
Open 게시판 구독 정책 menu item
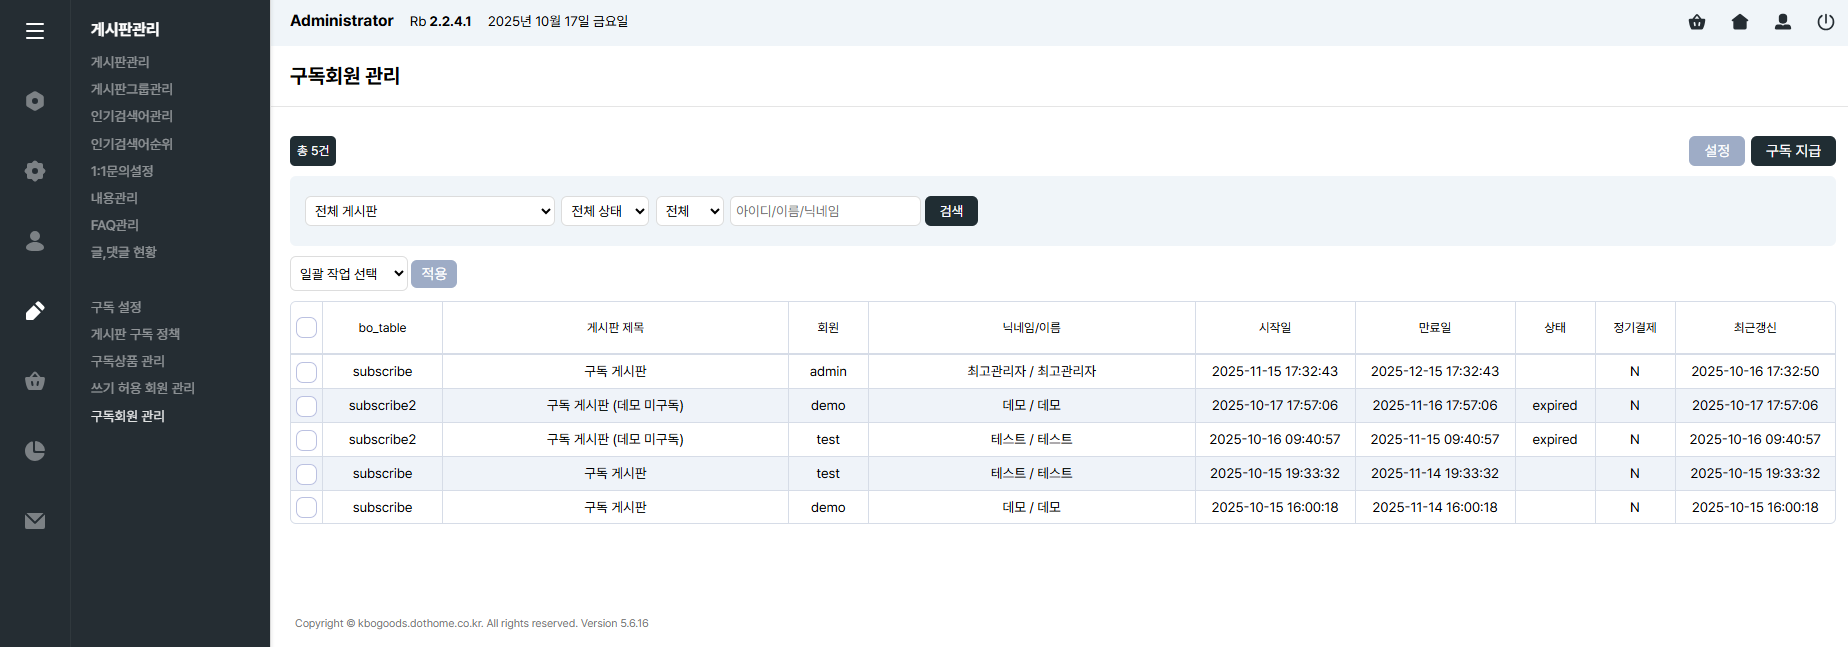(135, 334)
